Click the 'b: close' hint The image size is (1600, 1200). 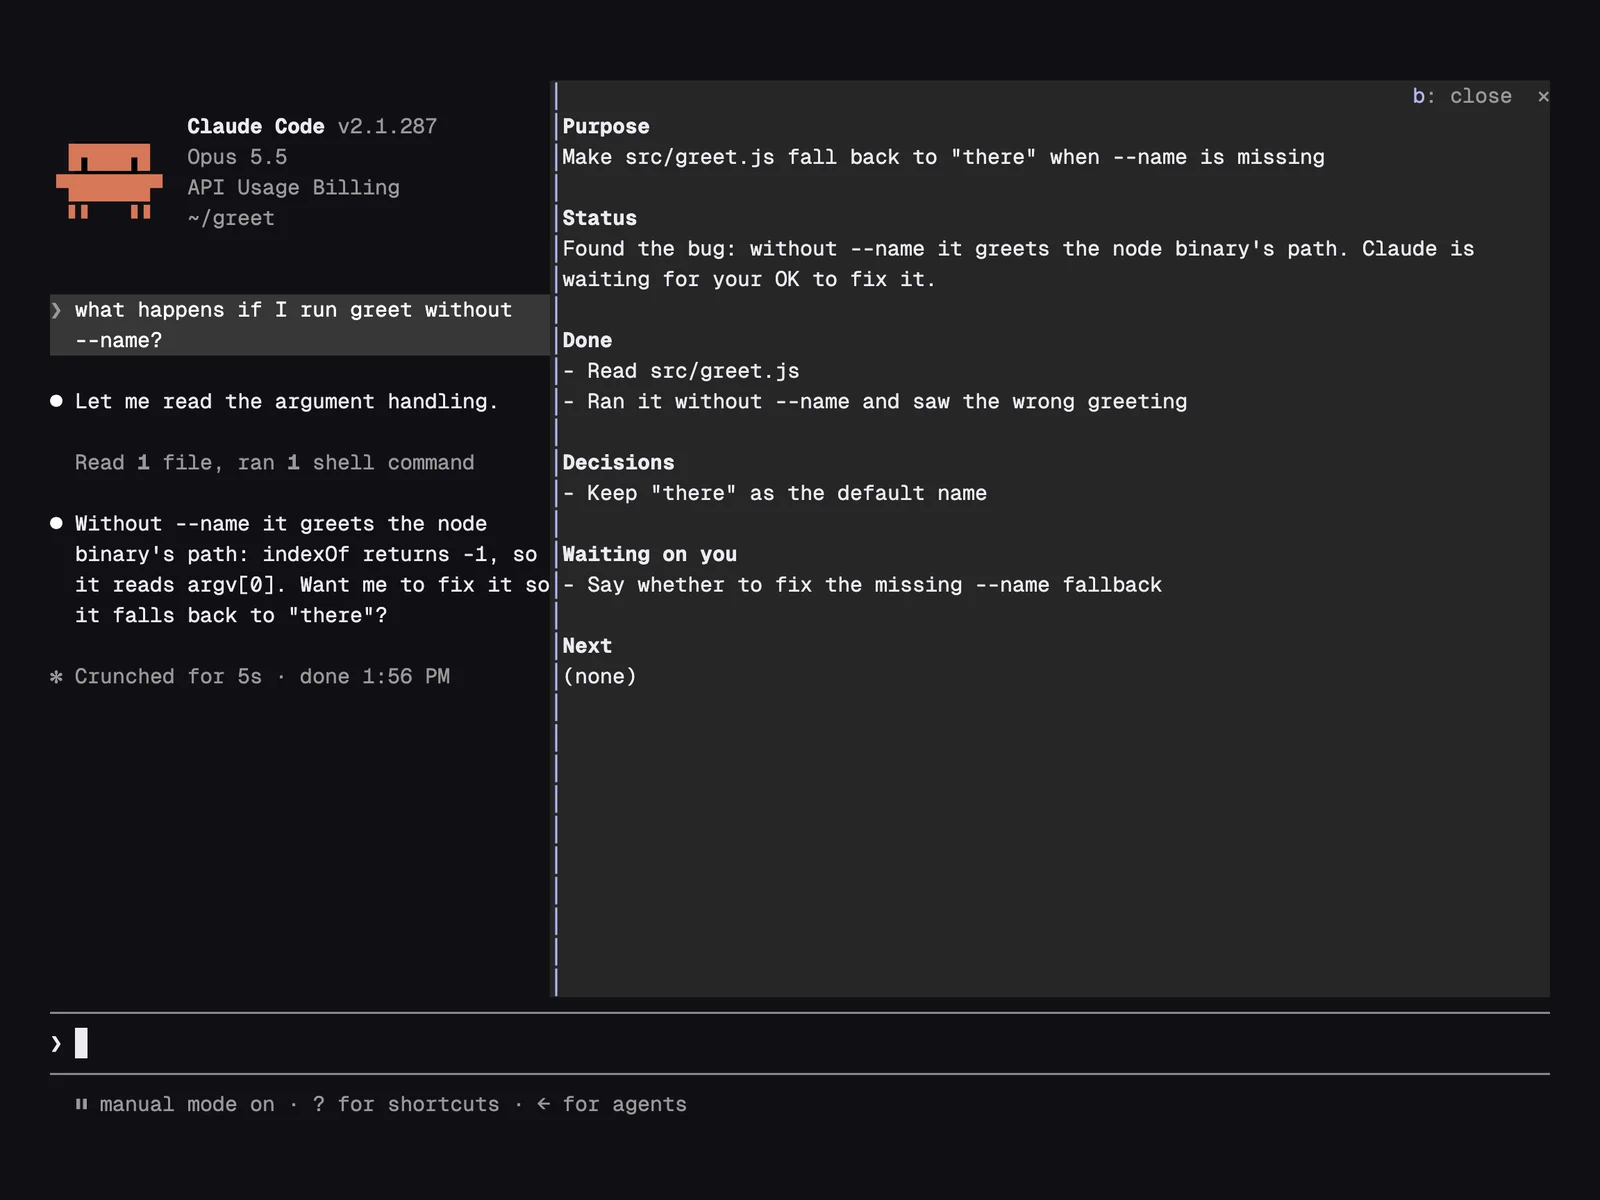[x=1461, y=96]
